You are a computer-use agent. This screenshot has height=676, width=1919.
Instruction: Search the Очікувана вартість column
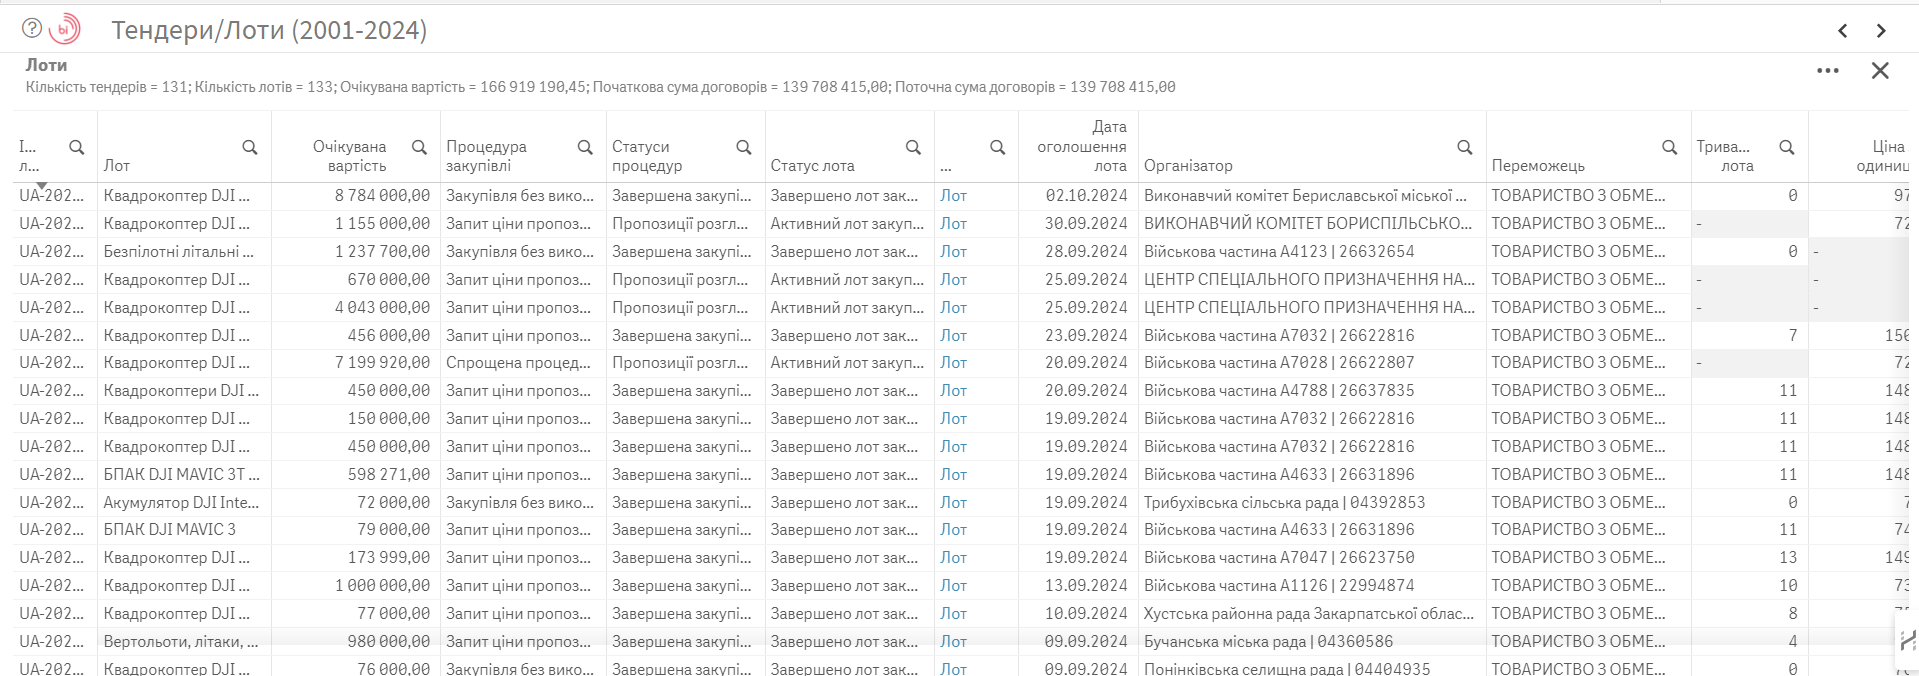coord(420,148)
